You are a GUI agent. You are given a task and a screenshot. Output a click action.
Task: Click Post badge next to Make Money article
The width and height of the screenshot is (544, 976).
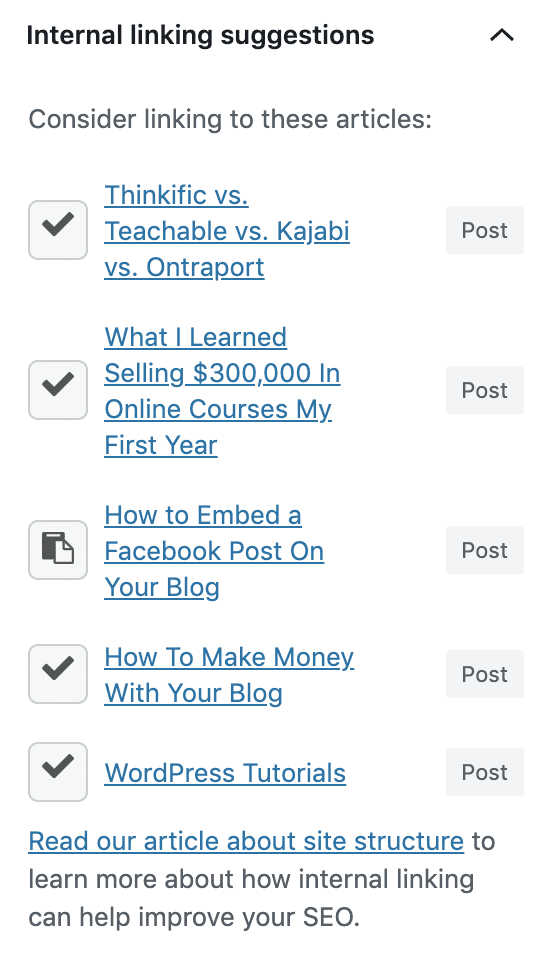[x=485, y=674]
